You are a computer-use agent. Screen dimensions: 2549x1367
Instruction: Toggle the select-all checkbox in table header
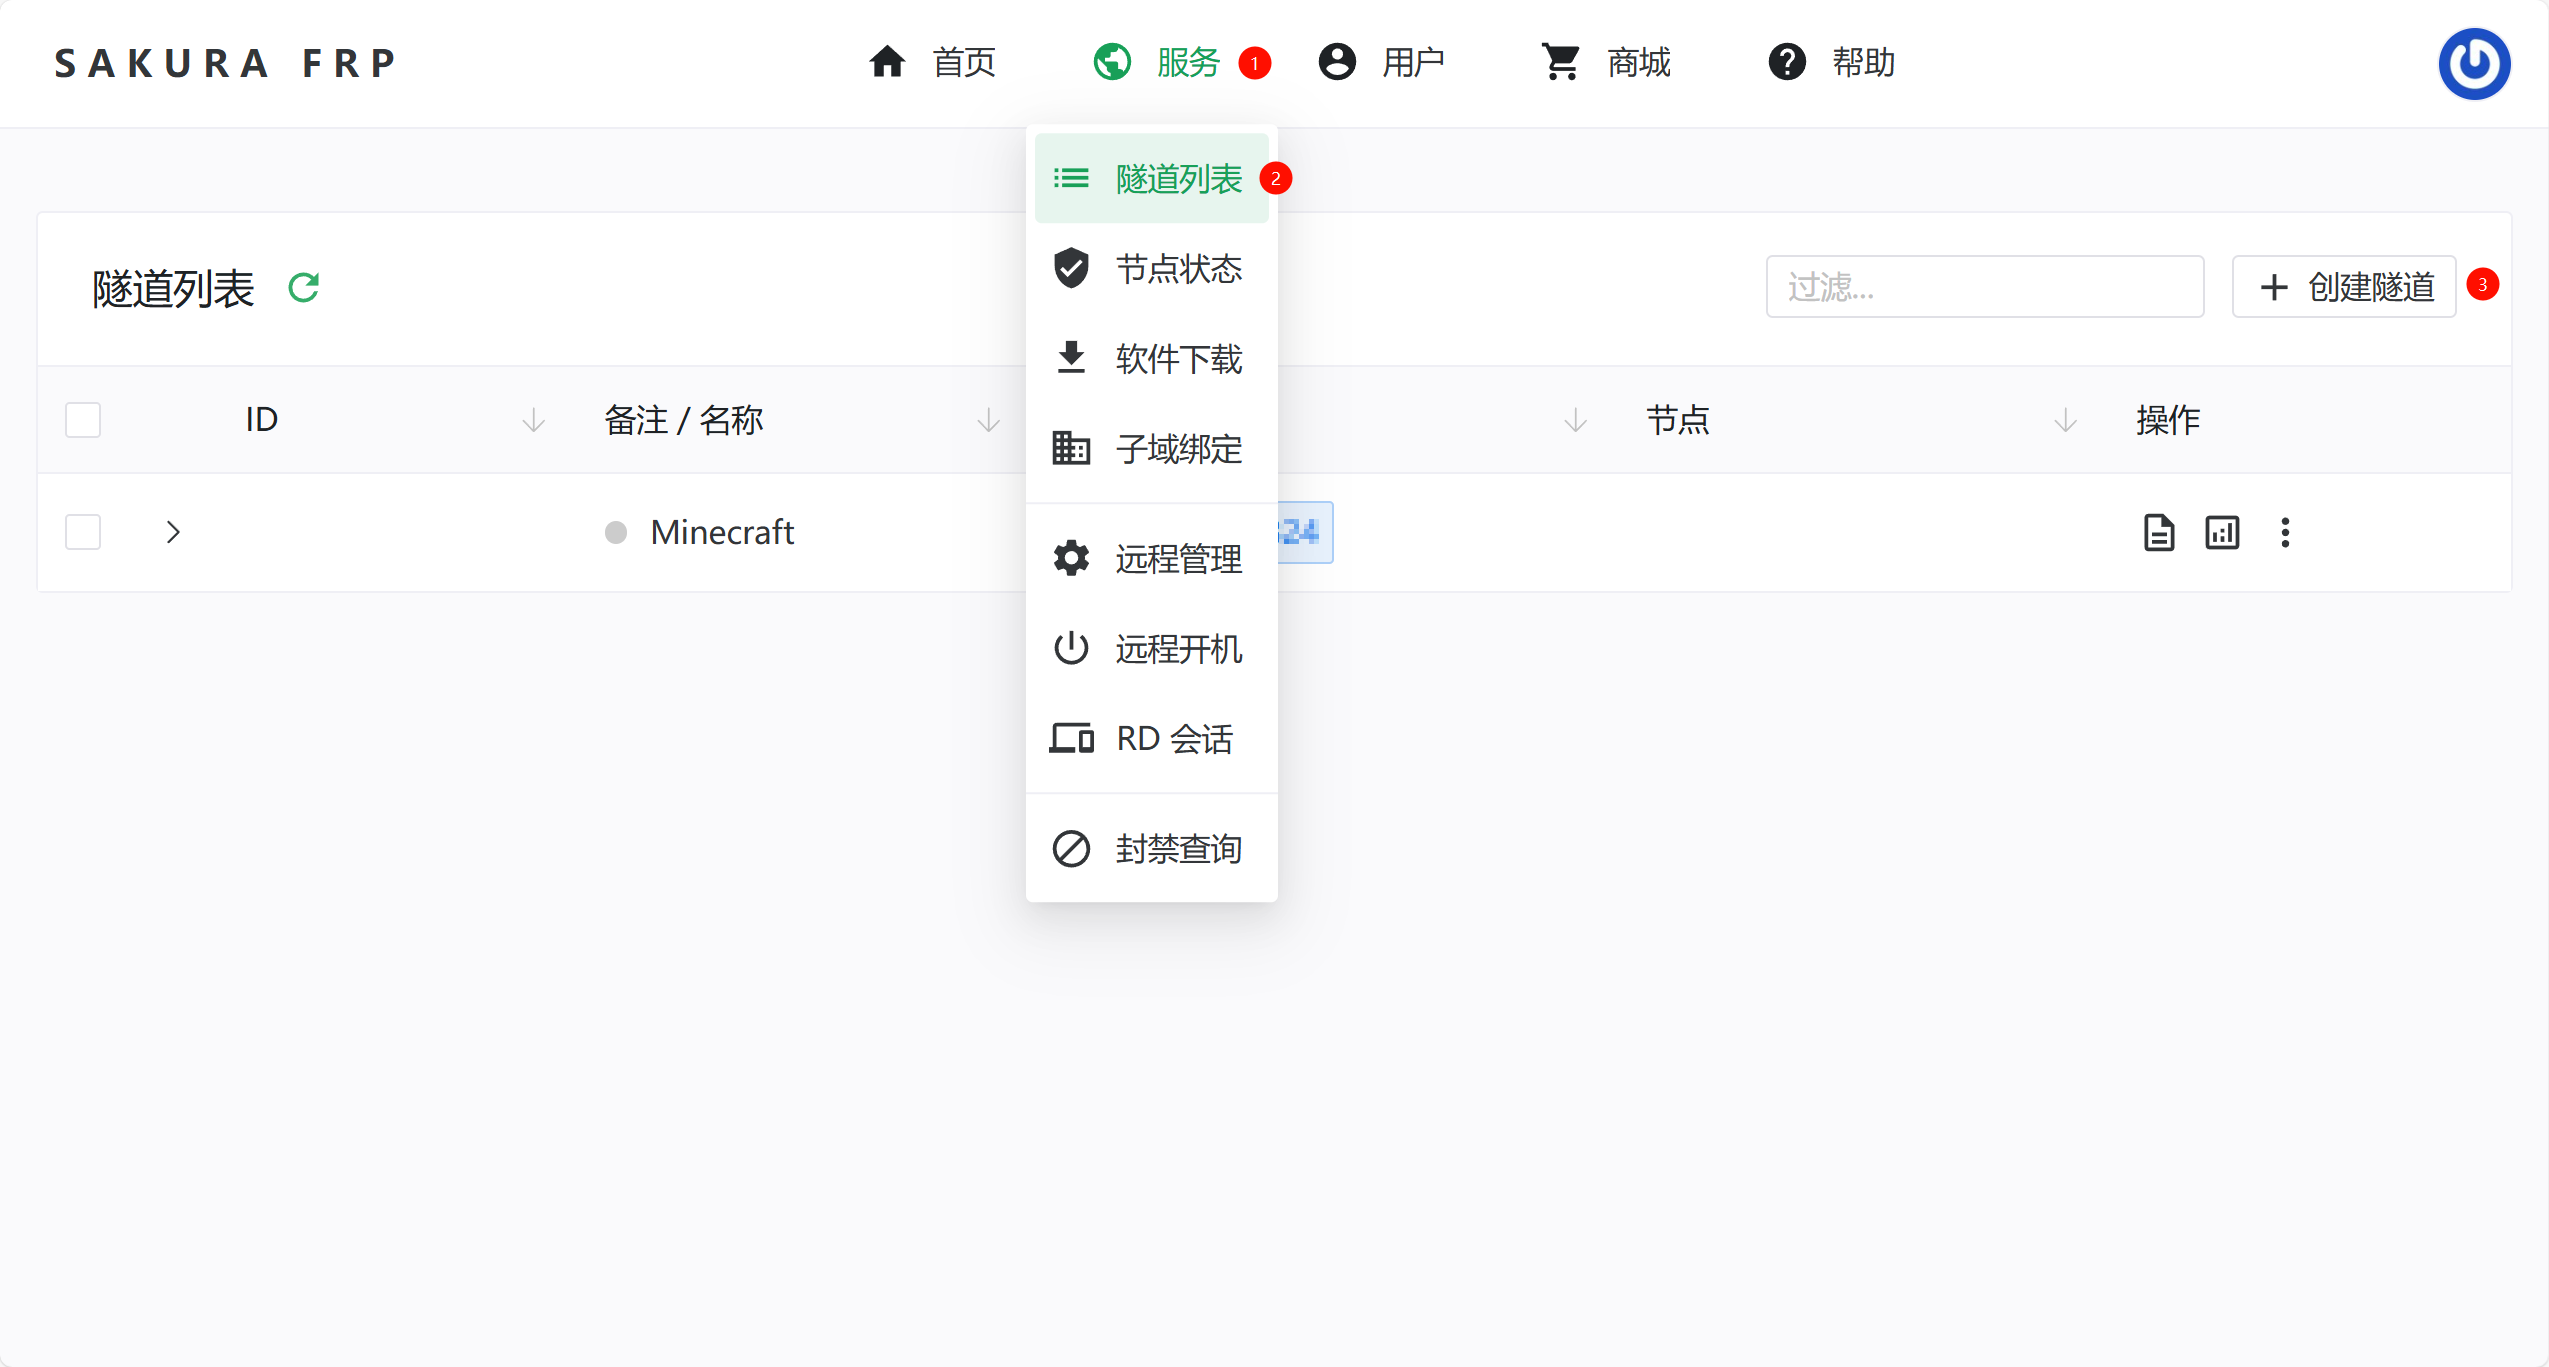point(83,419)
